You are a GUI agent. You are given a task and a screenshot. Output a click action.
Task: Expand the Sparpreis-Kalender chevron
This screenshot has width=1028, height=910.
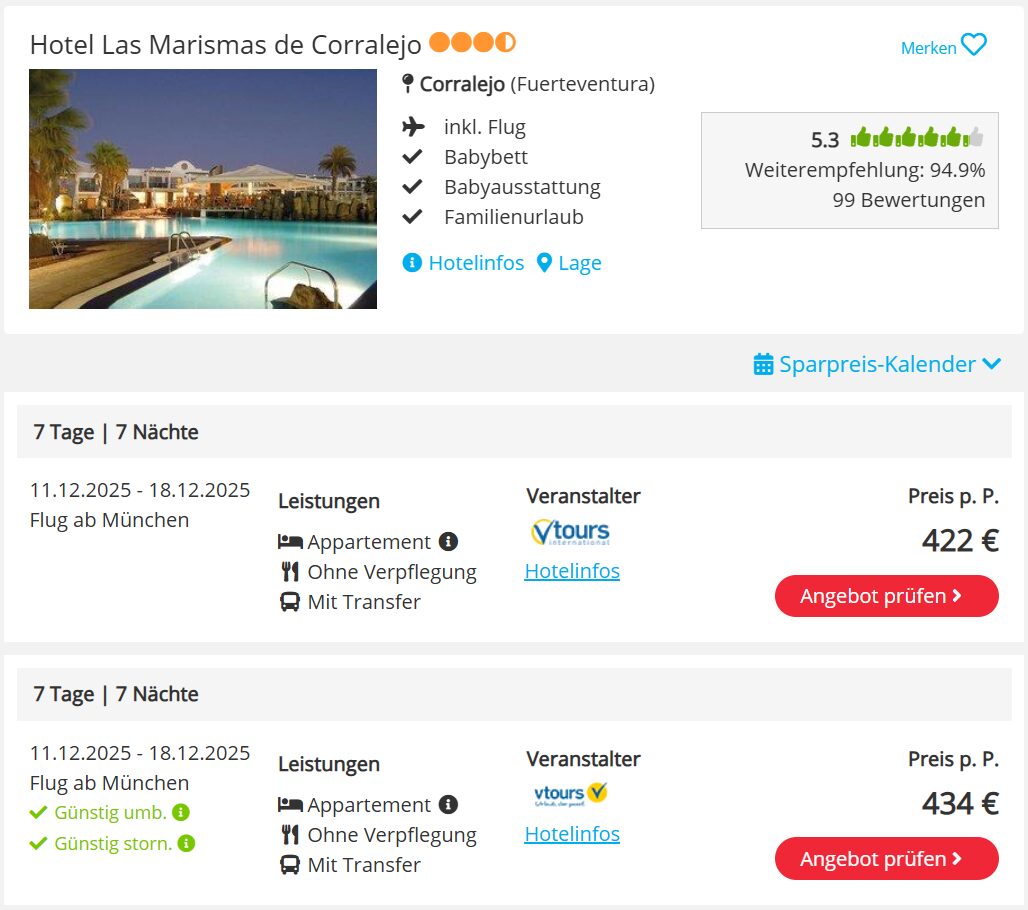coord(992,364)
